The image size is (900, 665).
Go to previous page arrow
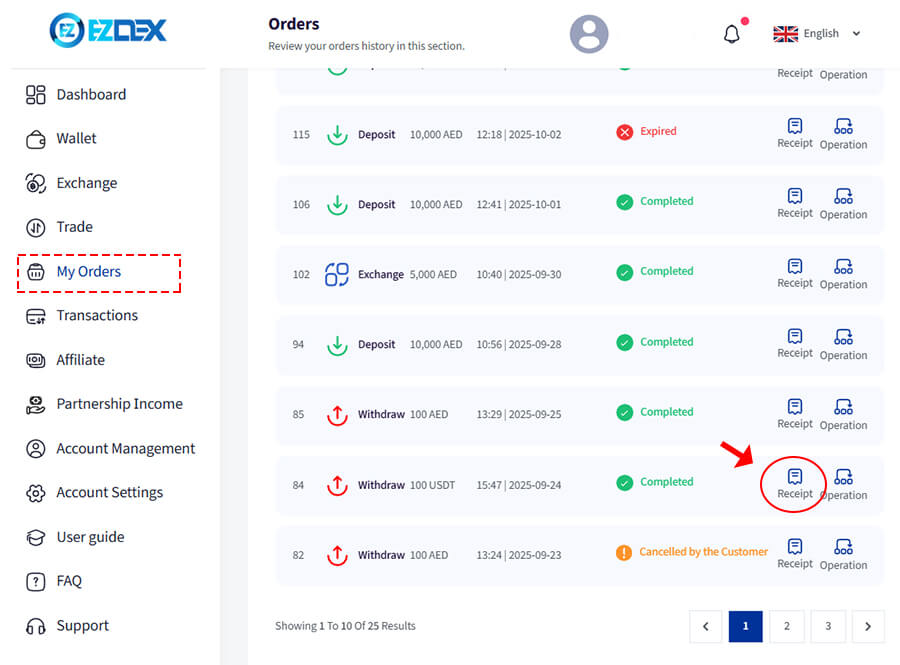pyautogui.click(x=706, y=626)
